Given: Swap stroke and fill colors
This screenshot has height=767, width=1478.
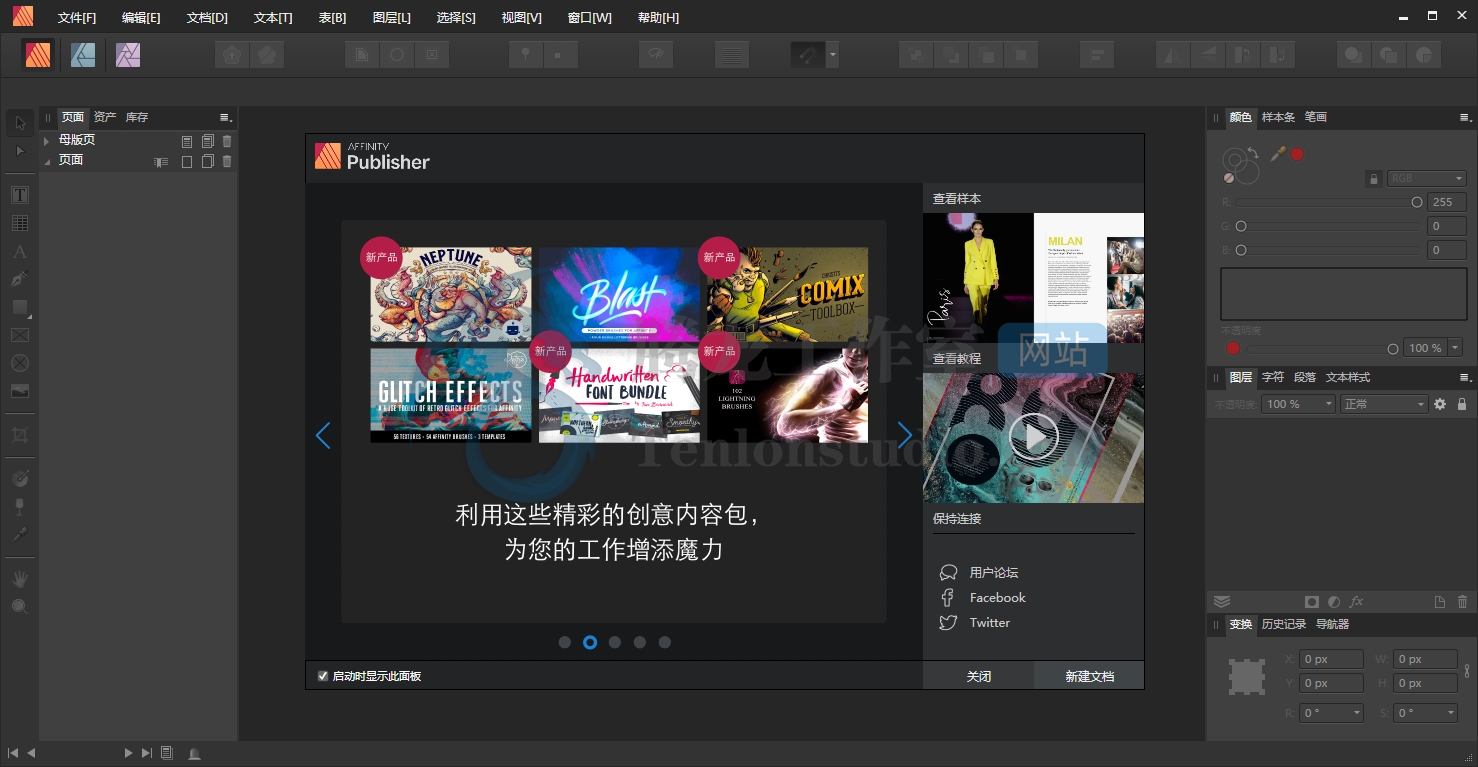Looking at the screenshot, I should pos(1253,152).
